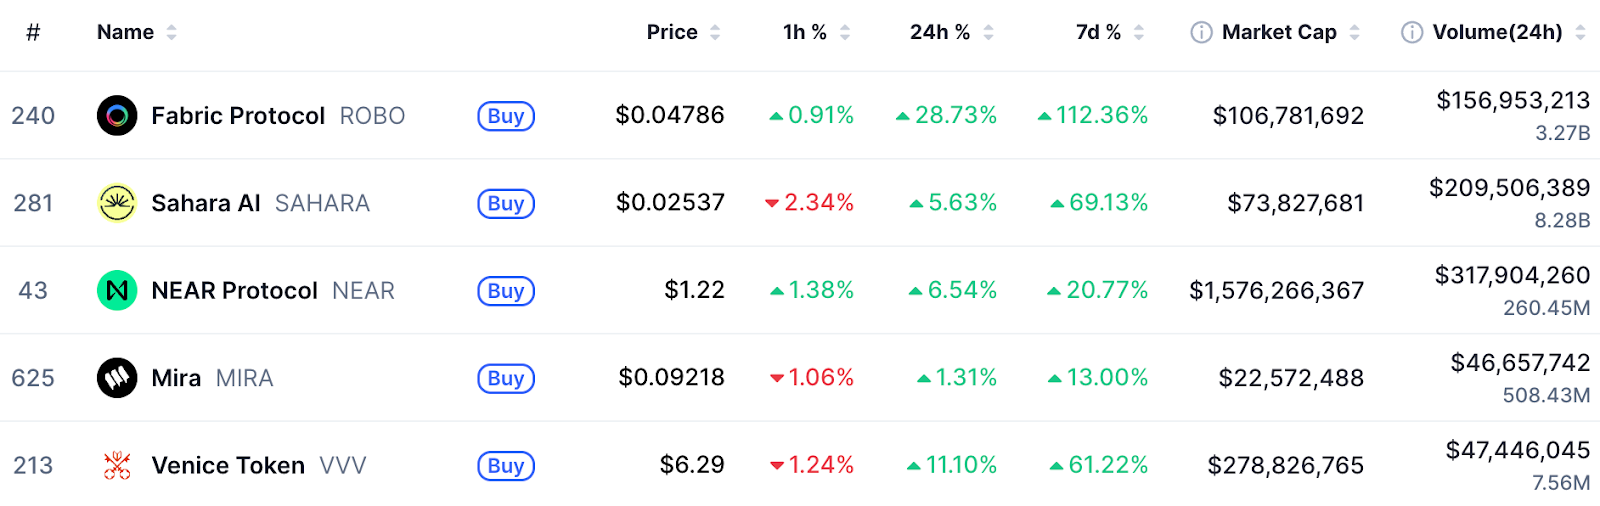Click the Fabric Protocol coin logo

(x=117, y=116)
